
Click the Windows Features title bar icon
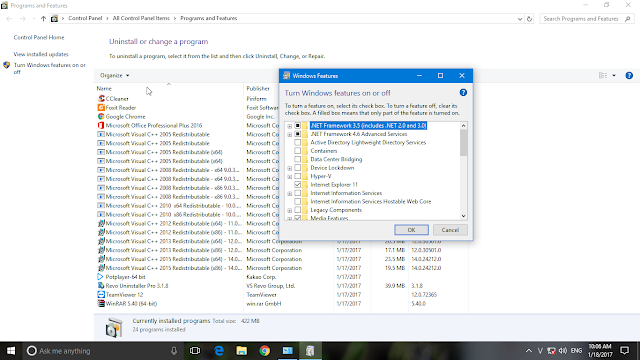[287, 76]
